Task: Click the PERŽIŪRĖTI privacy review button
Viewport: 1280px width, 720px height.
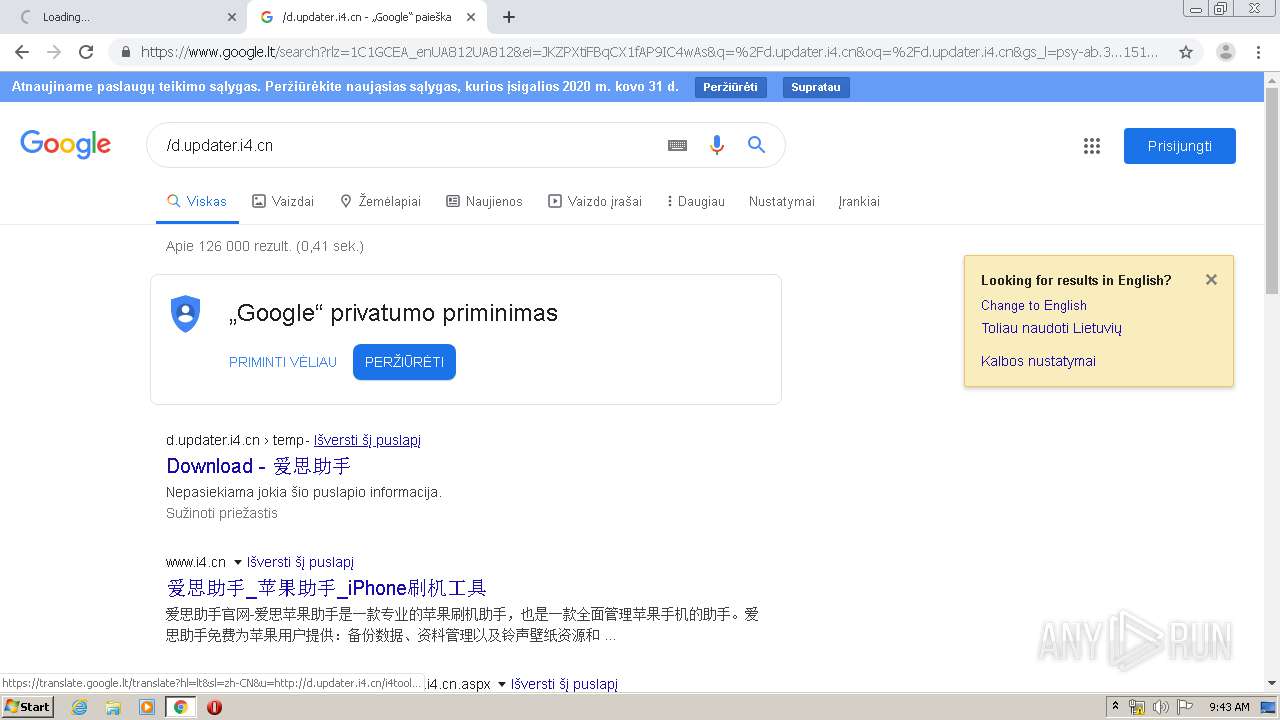Action: 404,362
